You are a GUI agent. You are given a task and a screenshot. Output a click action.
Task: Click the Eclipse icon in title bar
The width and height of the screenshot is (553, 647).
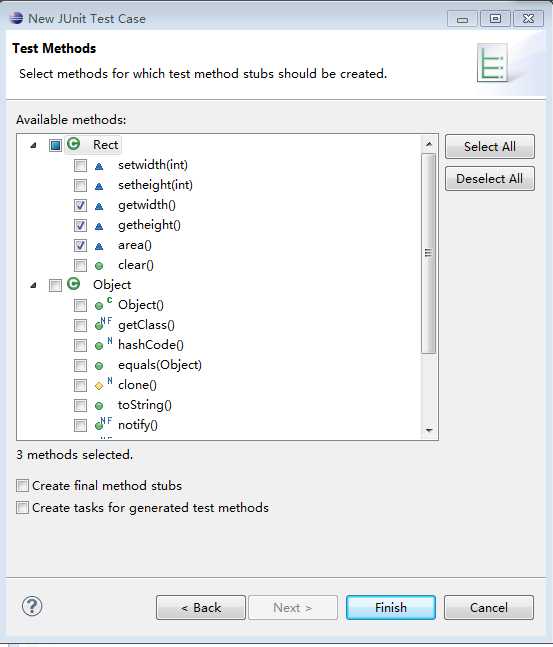click(17, 18)
